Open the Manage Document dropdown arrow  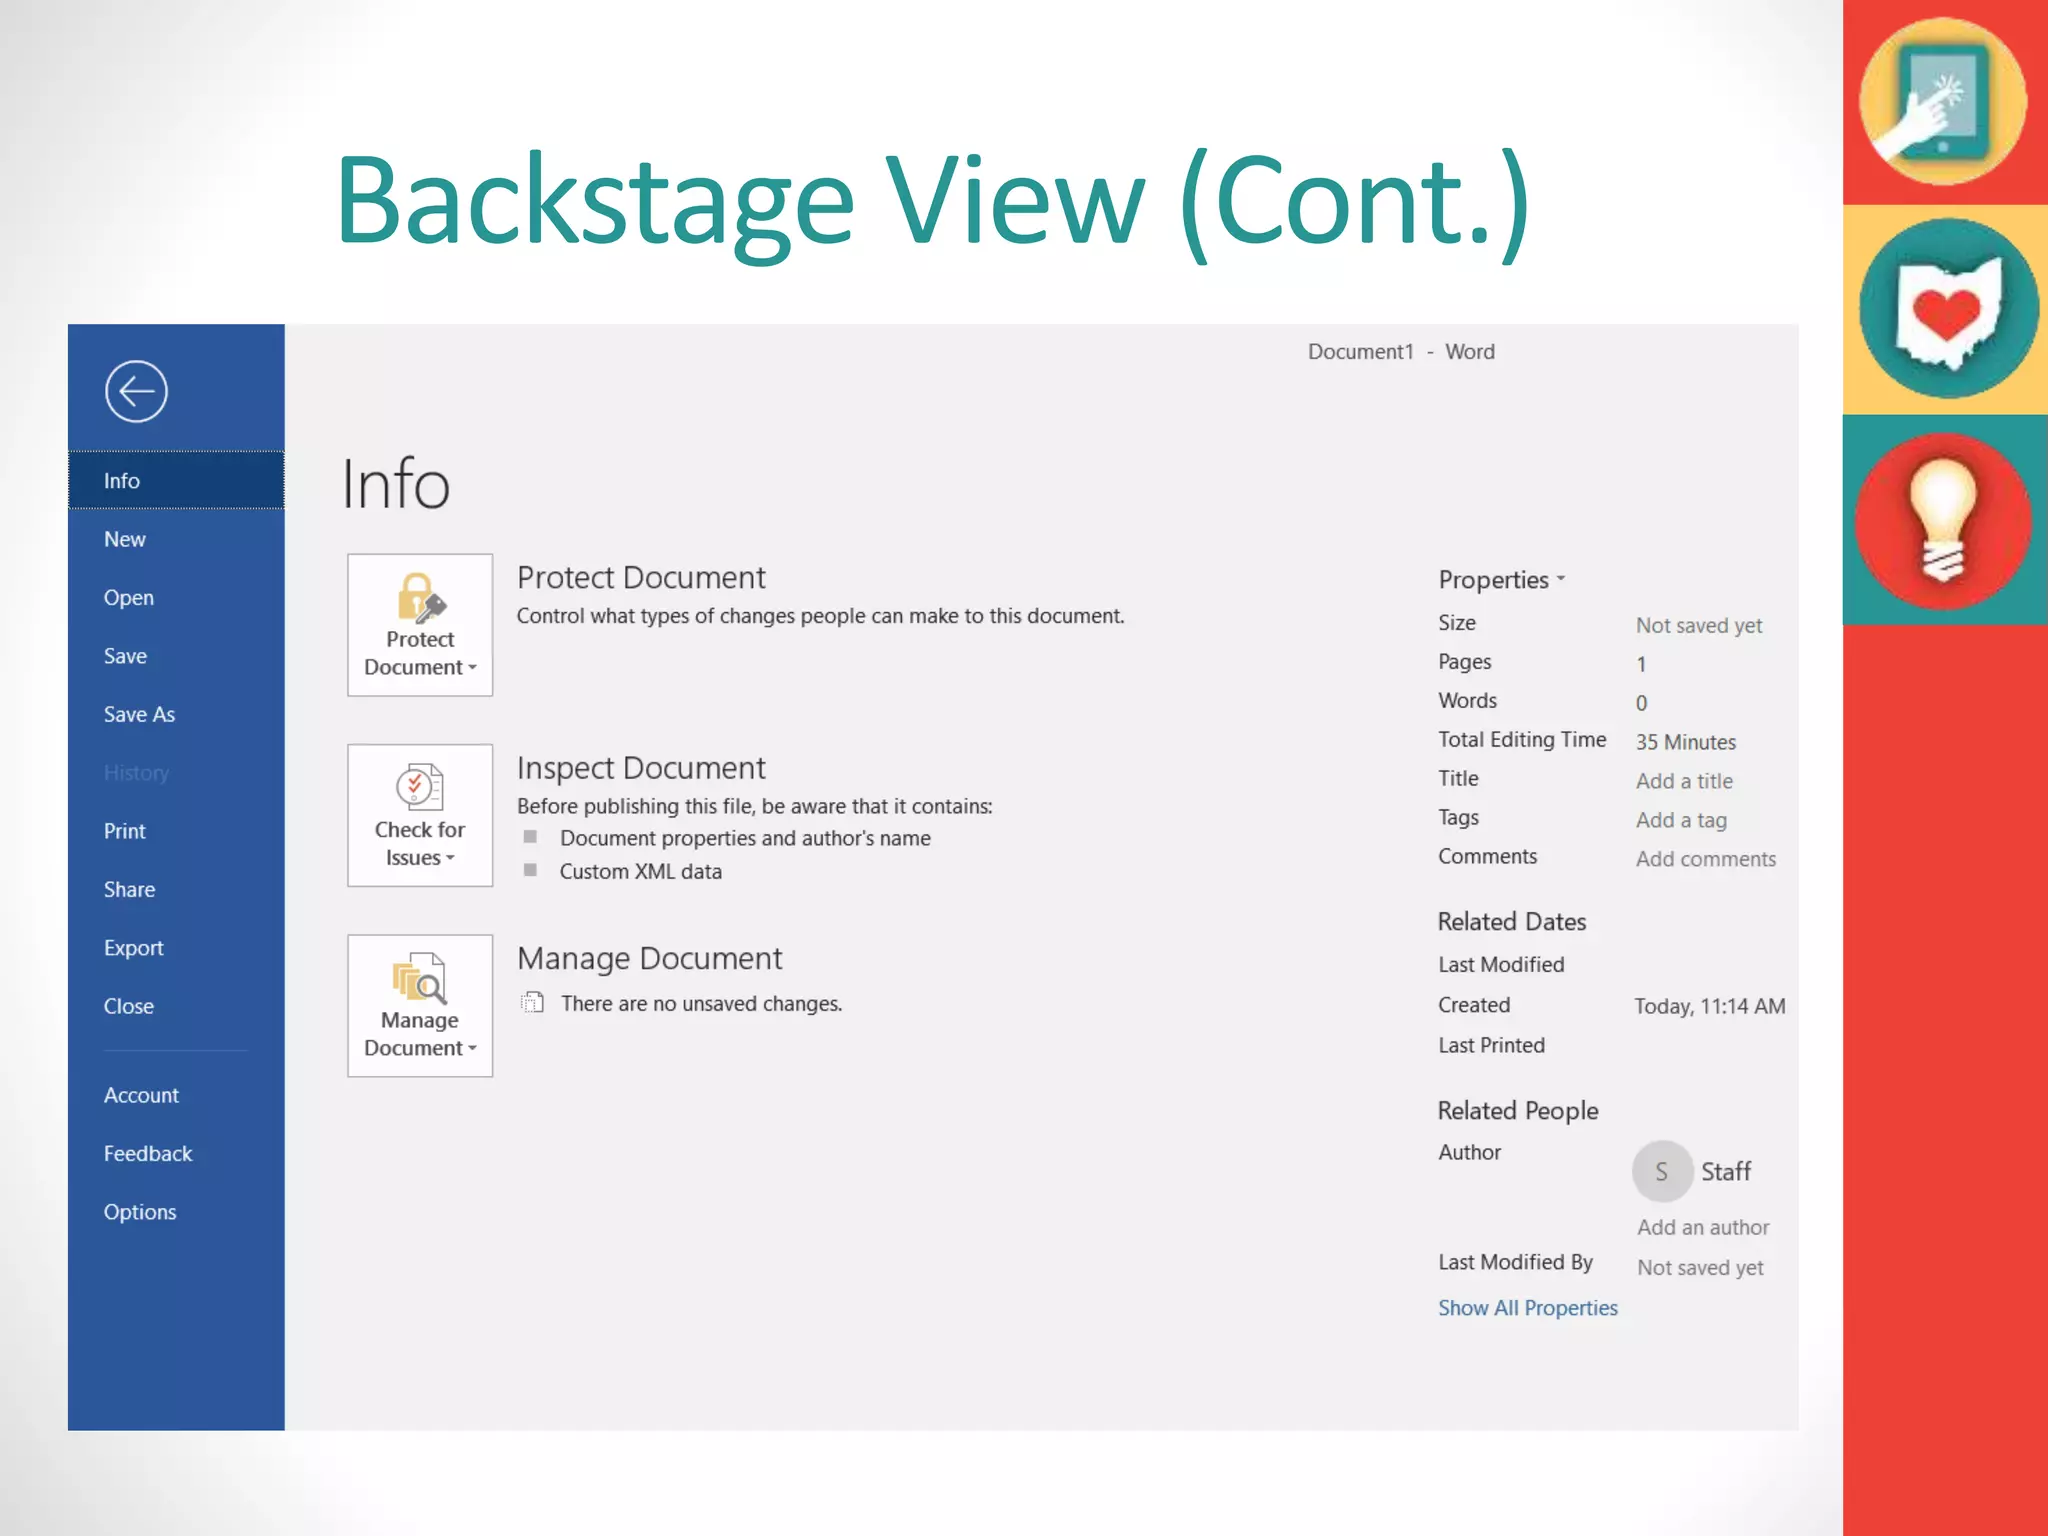pos(472,1049)
